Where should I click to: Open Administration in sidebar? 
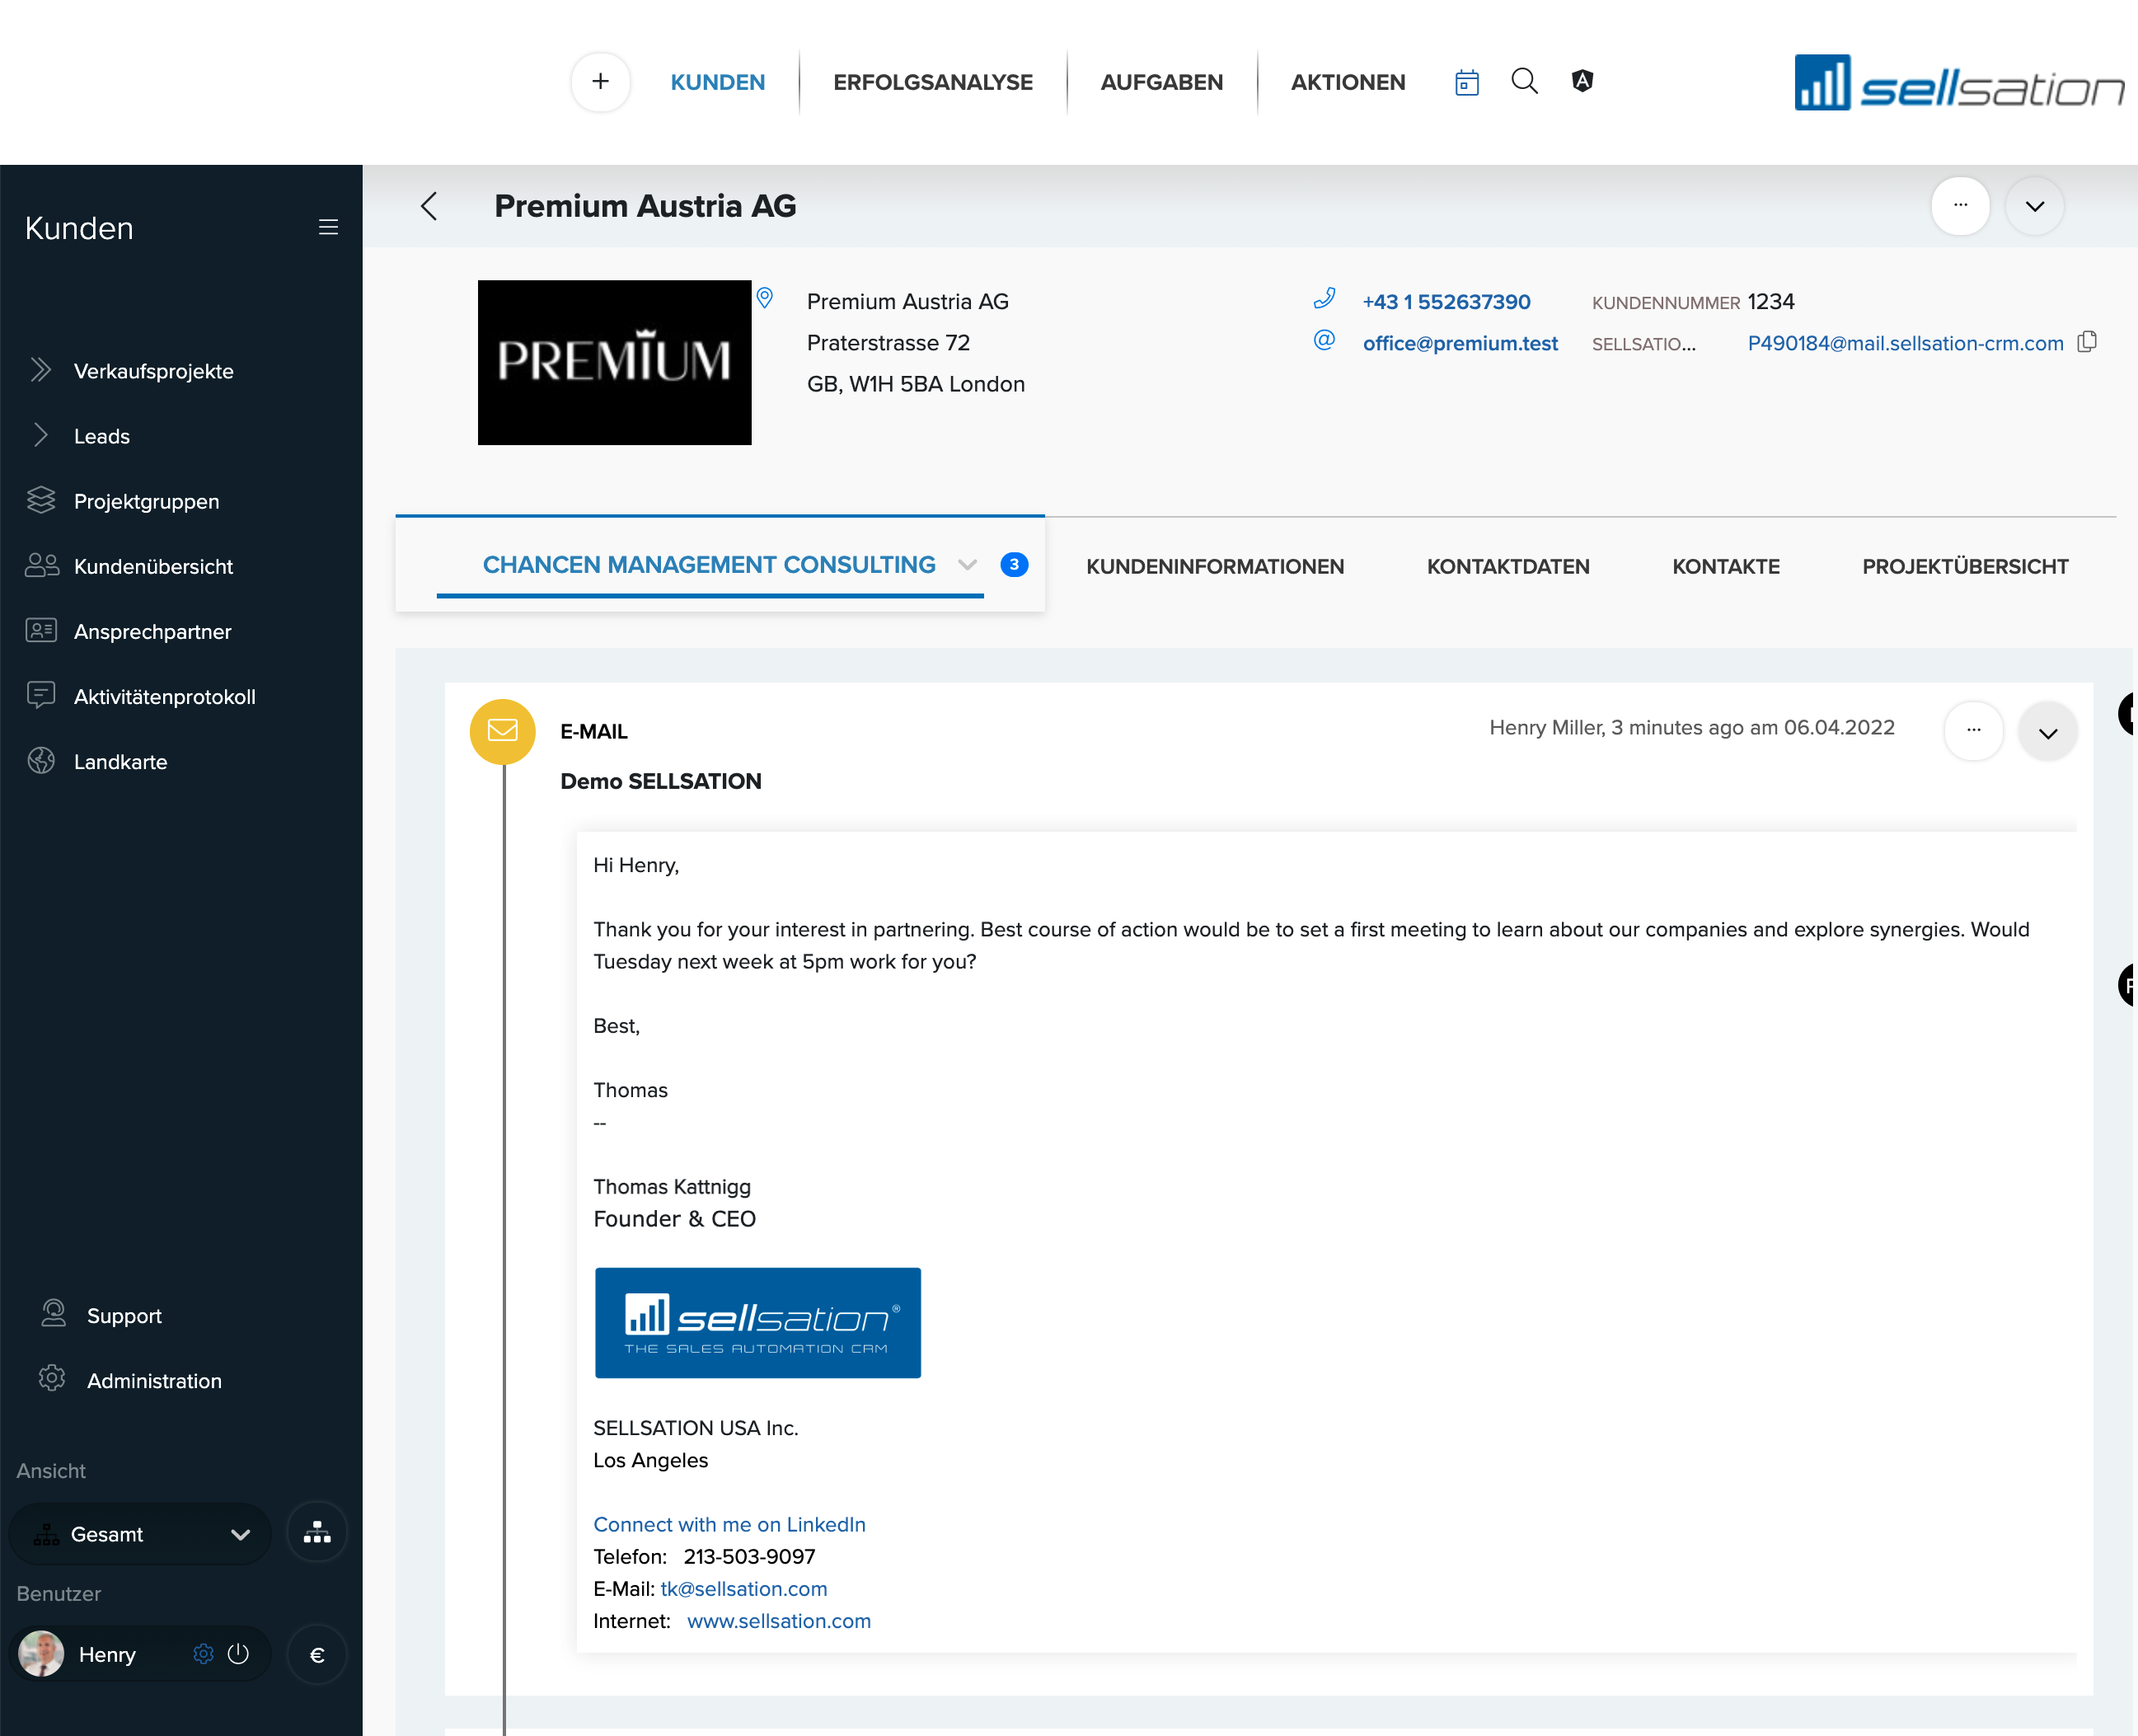[x=154, y=1380]
